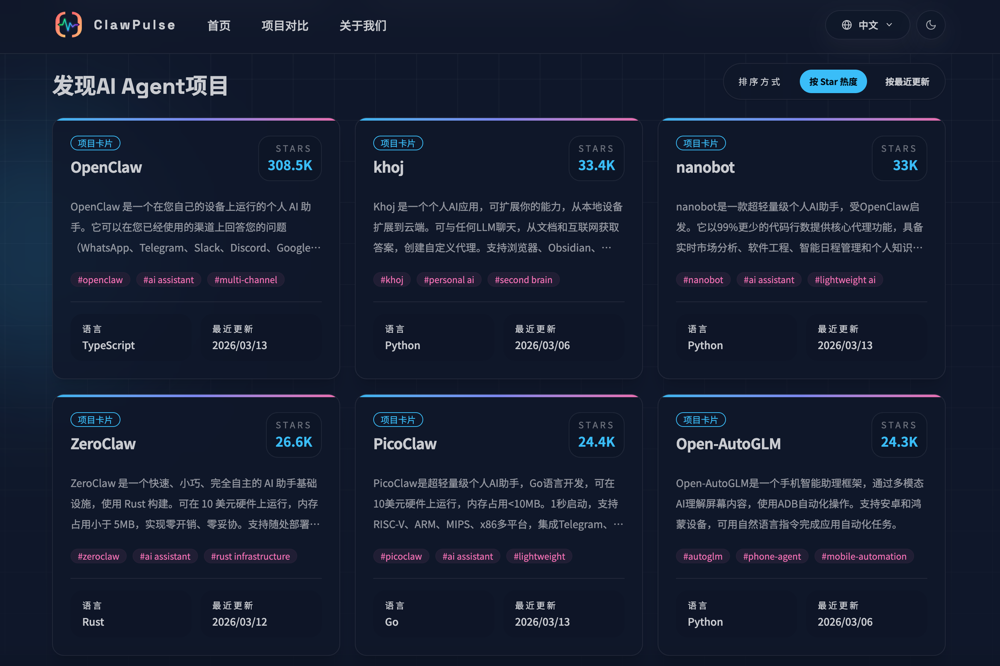Click the OpenClaw 308.5K stars badge
Viewport: 1000px width, 666px height.
[290, 158]
